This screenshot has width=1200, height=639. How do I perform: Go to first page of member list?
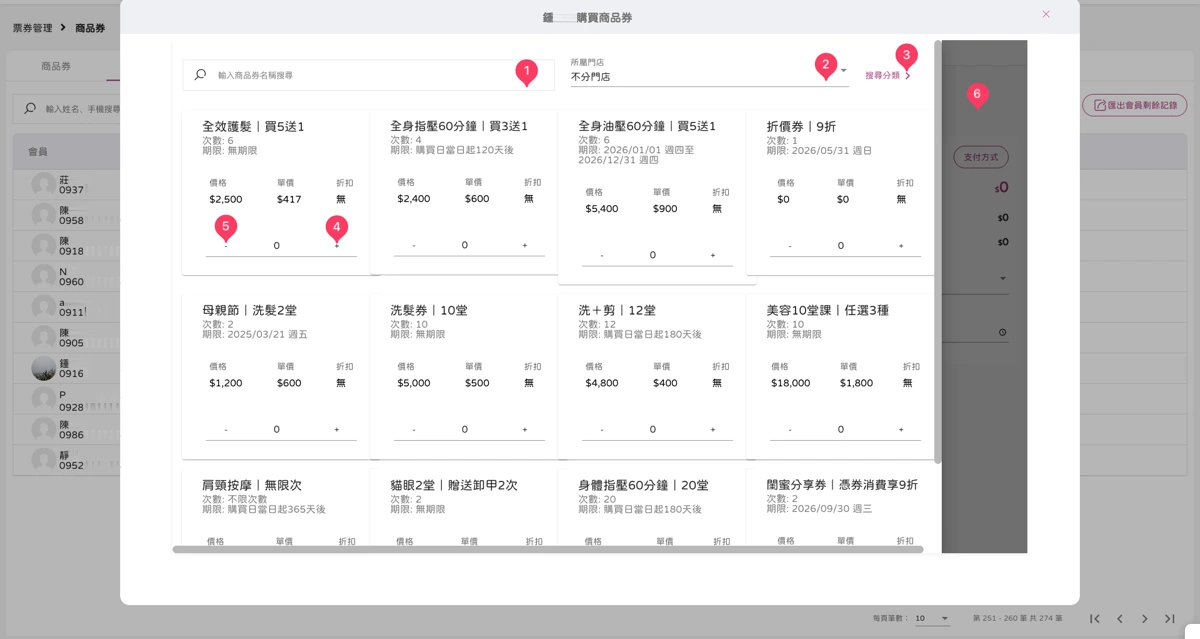[1095, 619]
